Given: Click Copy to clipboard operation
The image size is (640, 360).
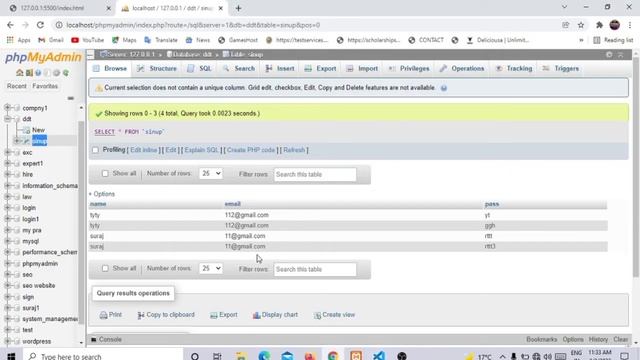Looking at the screenshot, I should click(166, 315).
